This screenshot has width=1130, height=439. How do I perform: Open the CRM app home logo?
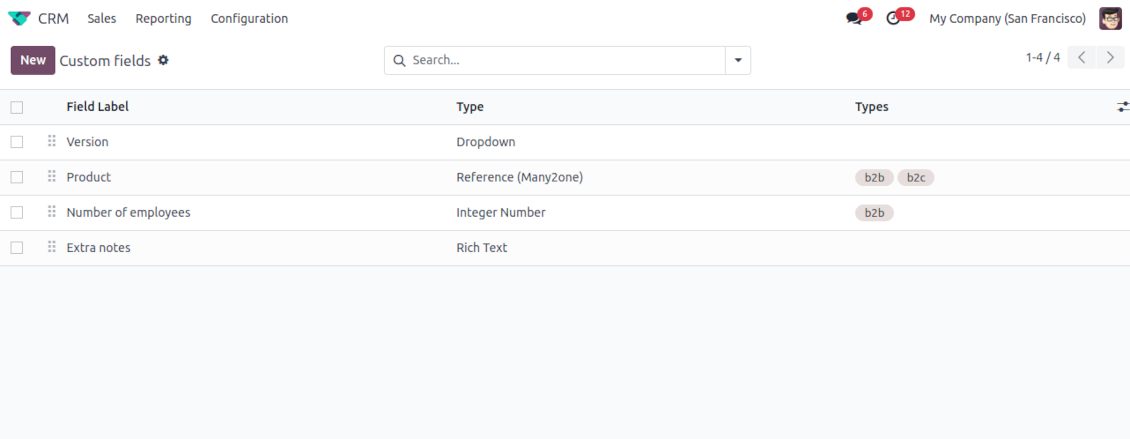pos(19,19)
